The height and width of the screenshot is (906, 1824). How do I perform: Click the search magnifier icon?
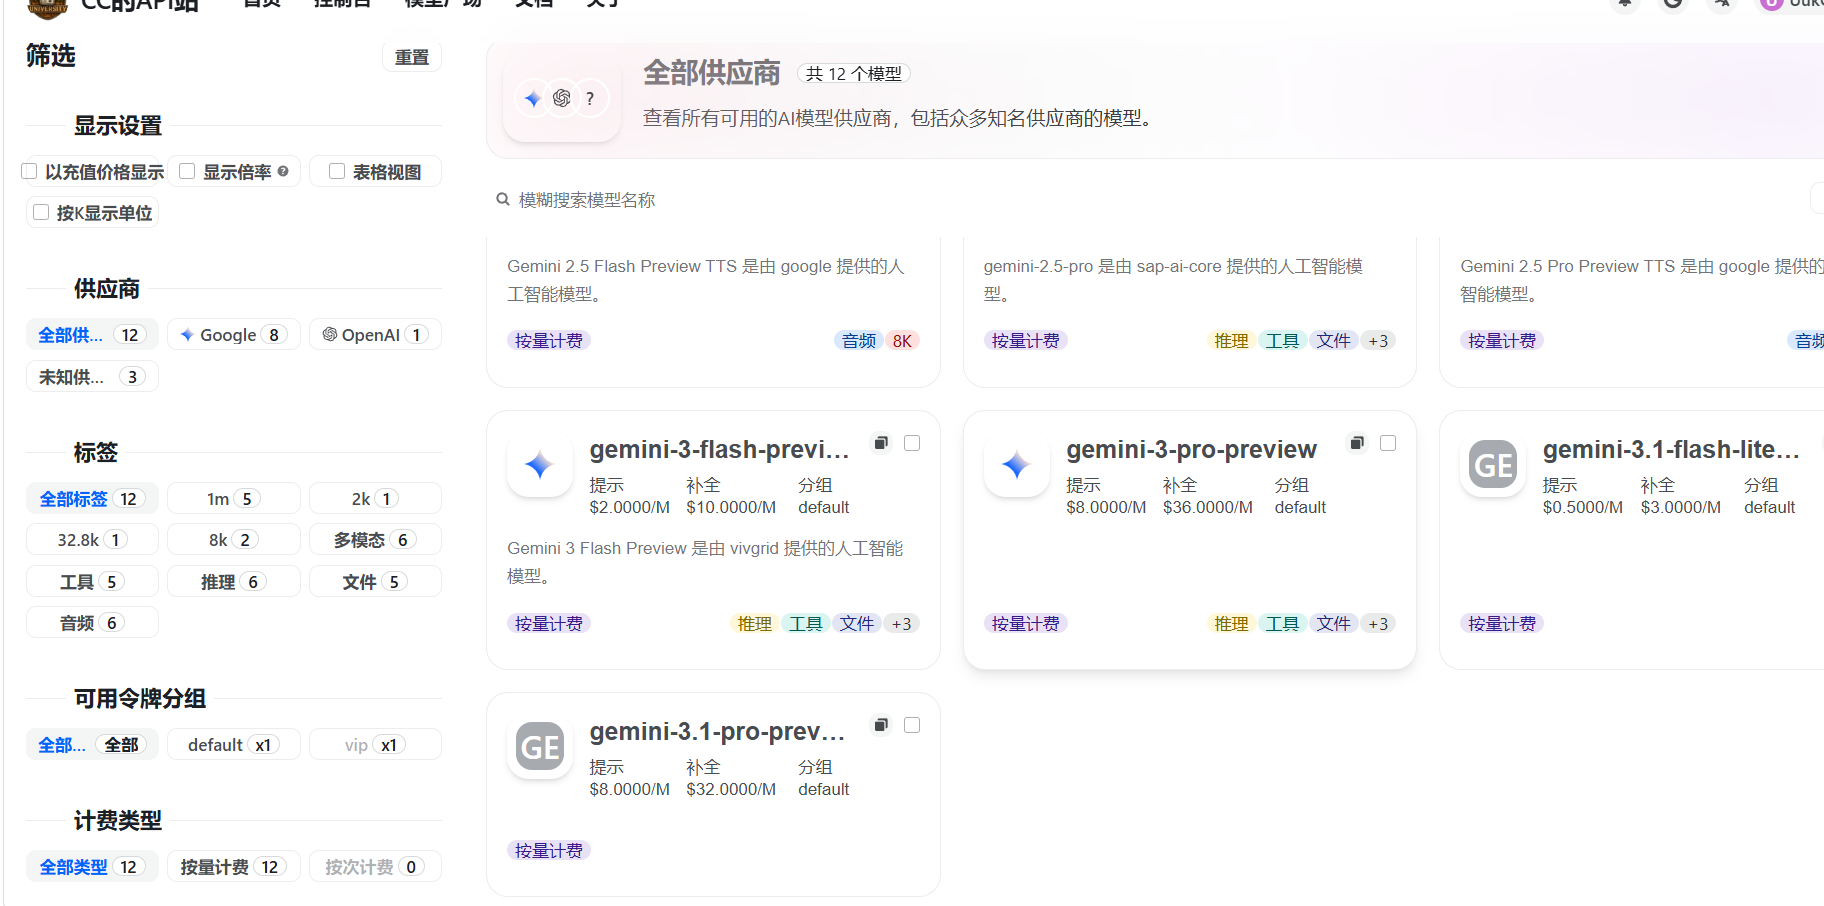pos(503,199)
